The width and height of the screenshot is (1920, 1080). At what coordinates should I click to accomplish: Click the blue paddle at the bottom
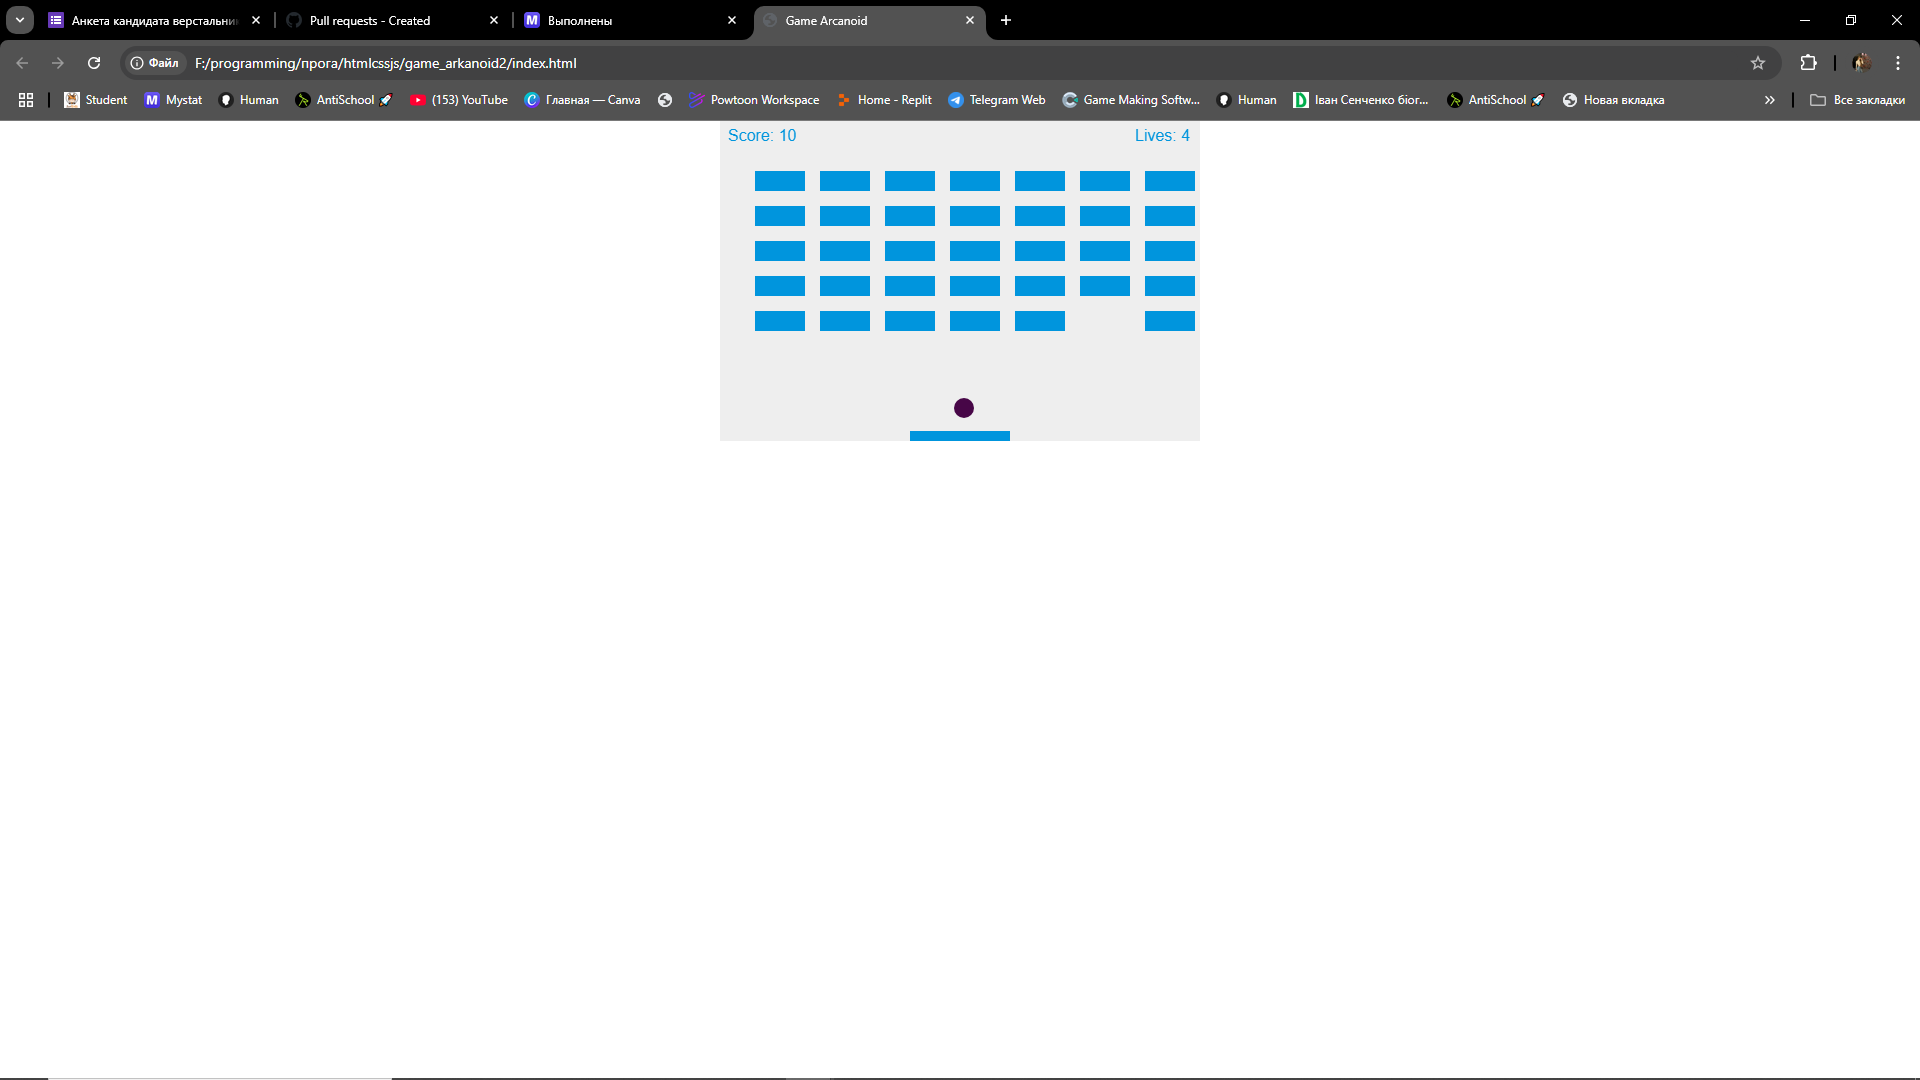[x=960, y=436]
